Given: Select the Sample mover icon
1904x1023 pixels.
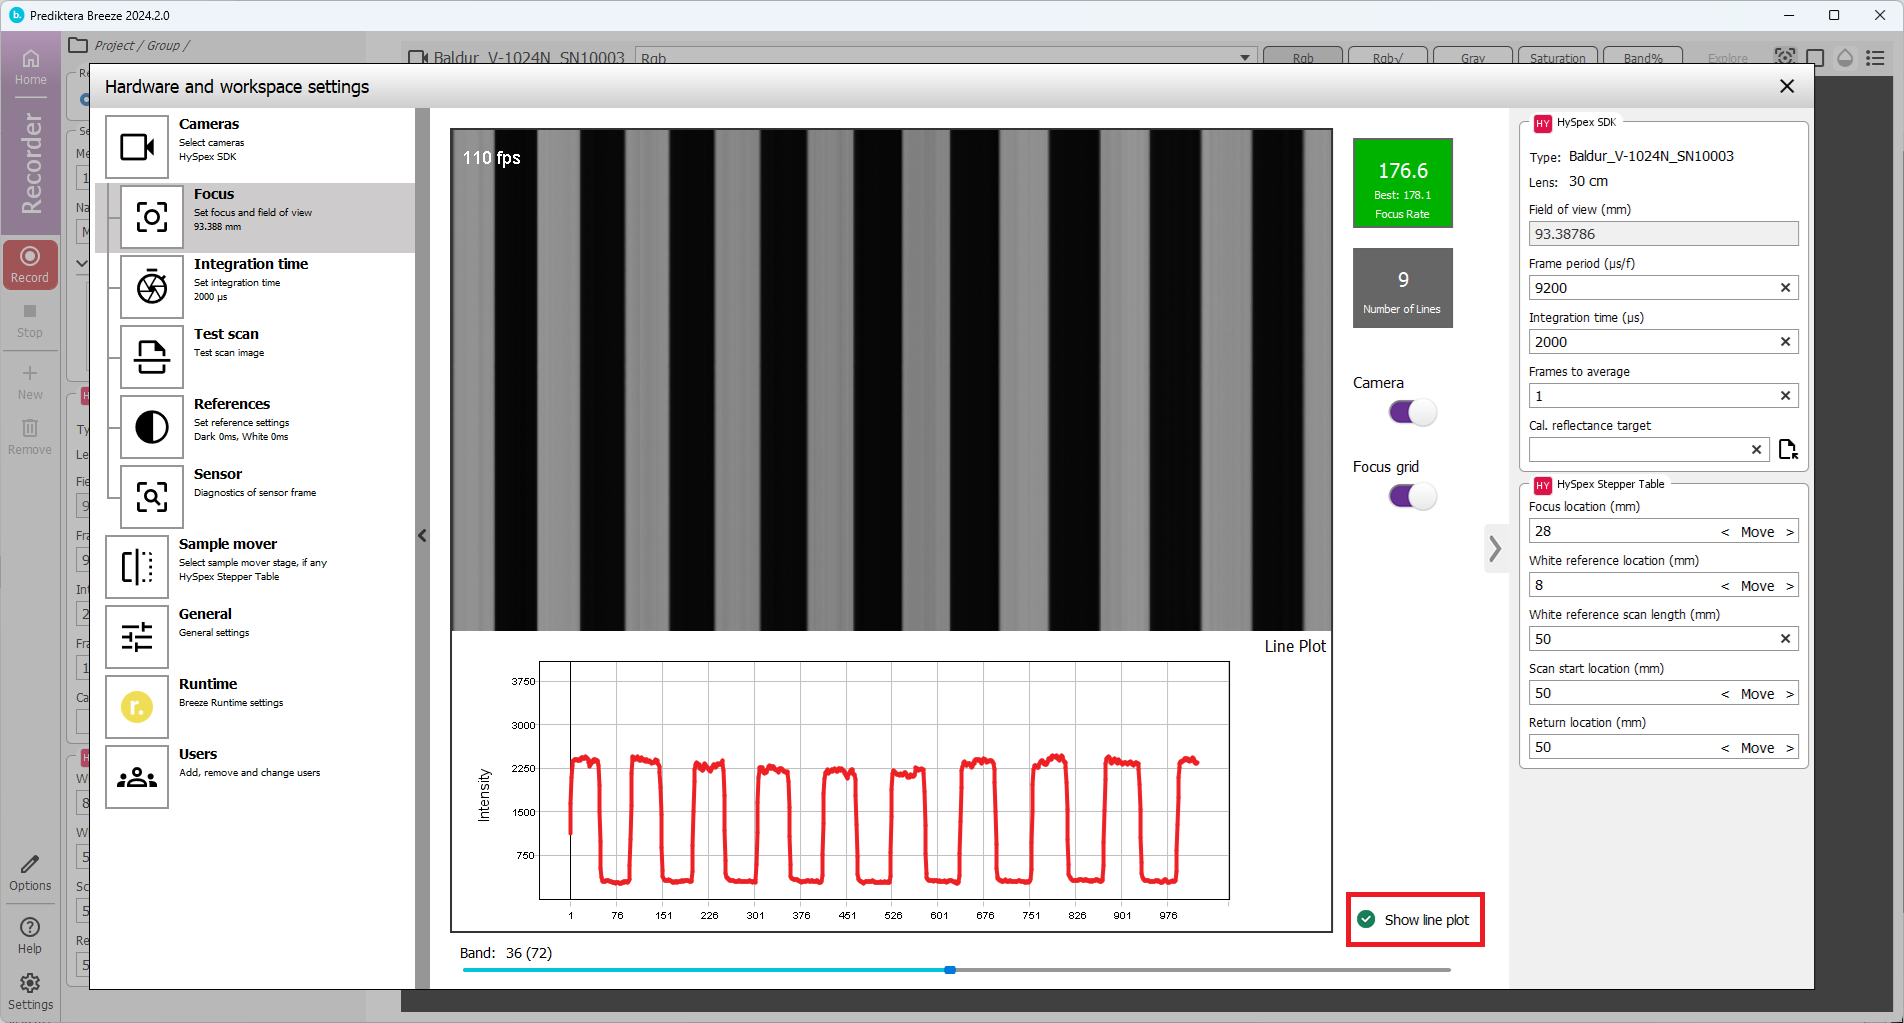Looking at the screenshot, I should pyautogui.click(x=137, y=567).
